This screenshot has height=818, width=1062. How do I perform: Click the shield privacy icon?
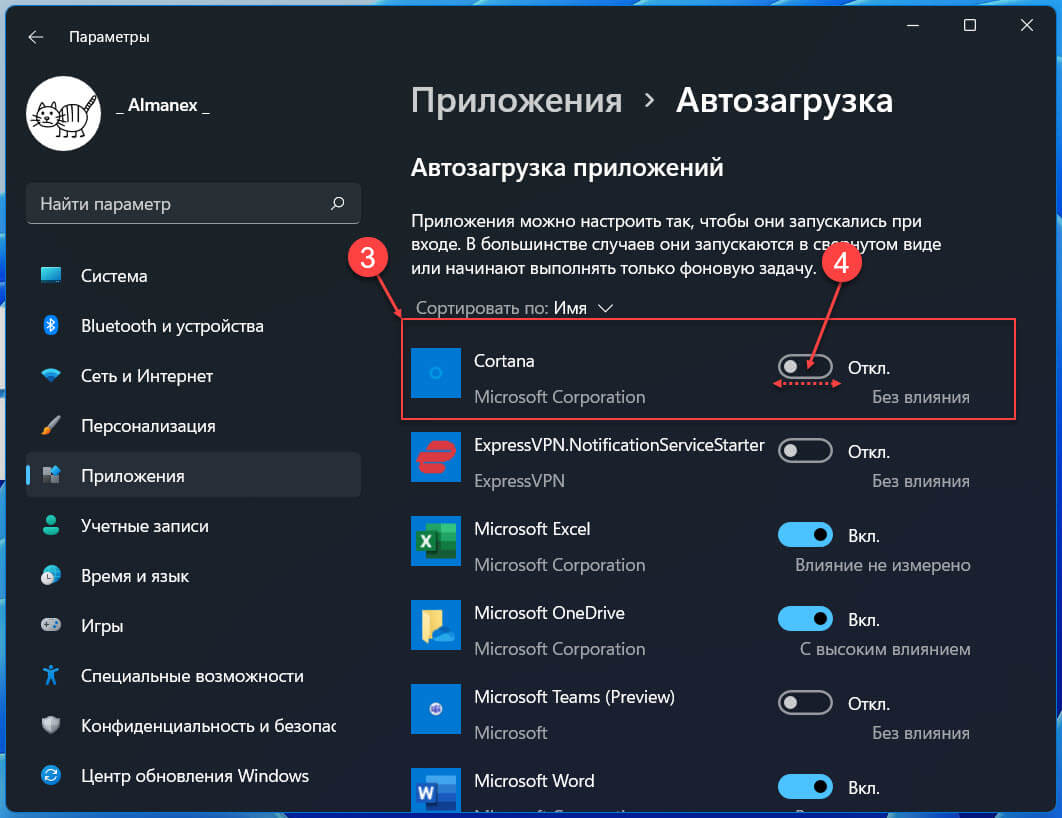pyautogui.click(x=51, y=725)
